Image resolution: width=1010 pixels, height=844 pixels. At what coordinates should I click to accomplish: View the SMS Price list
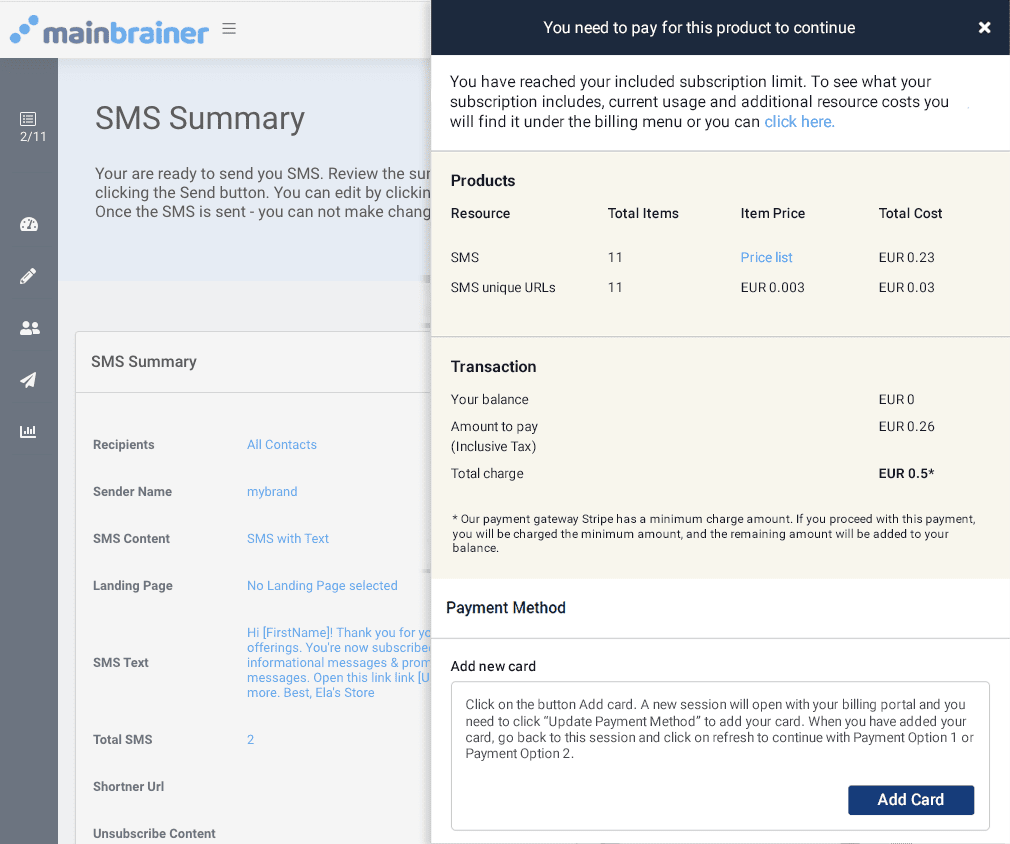coord(766,257)
